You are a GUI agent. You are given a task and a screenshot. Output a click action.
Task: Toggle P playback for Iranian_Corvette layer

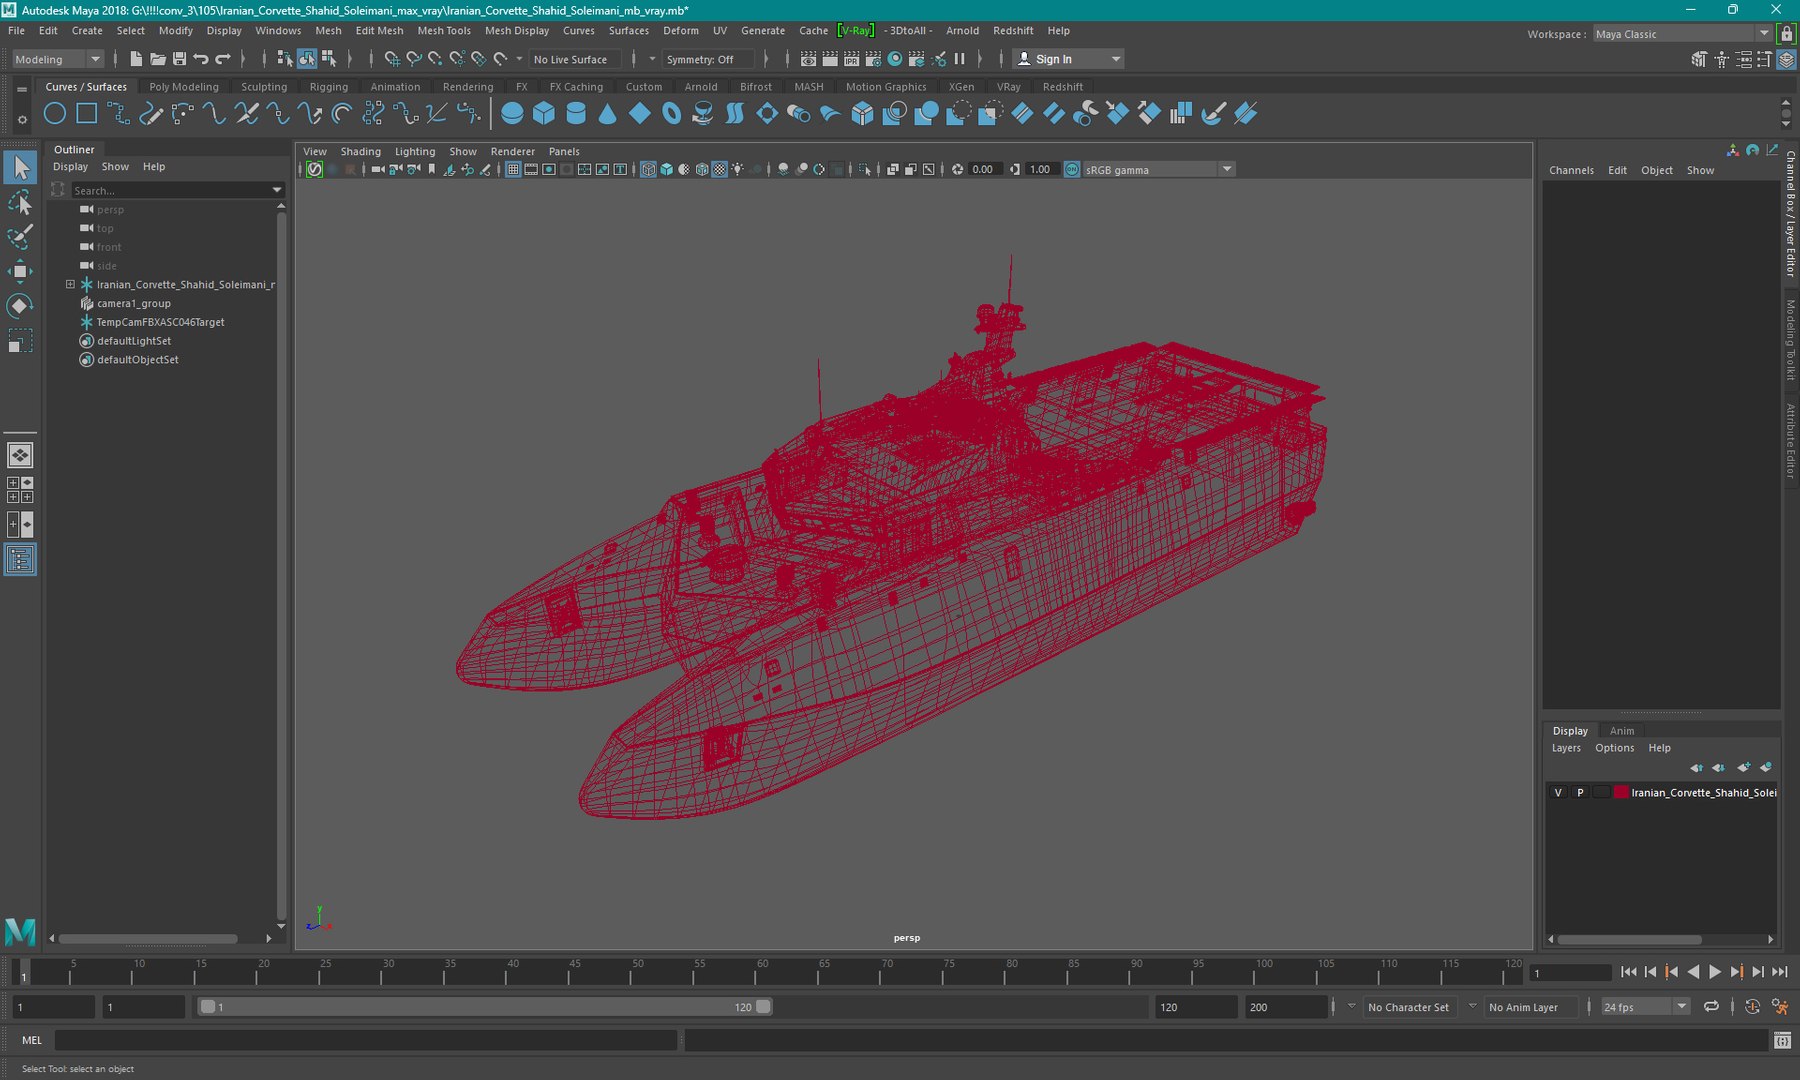point(1580,793)
